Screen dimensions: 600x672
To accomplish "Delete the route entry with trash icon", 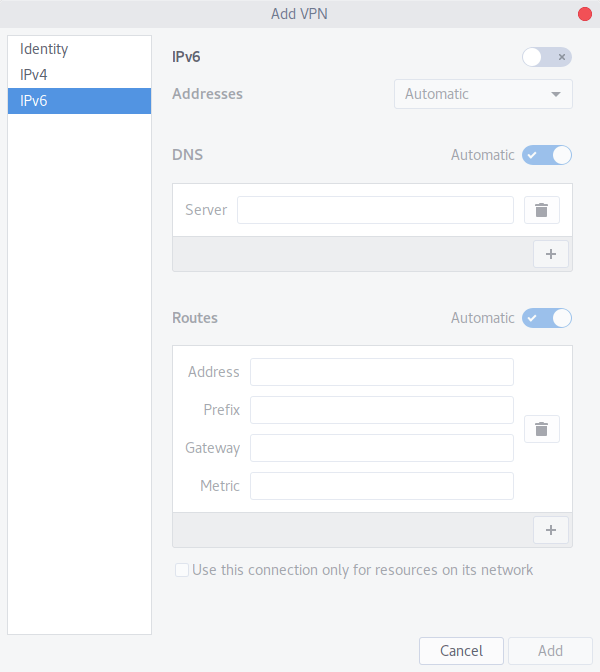I will [541, 429].
